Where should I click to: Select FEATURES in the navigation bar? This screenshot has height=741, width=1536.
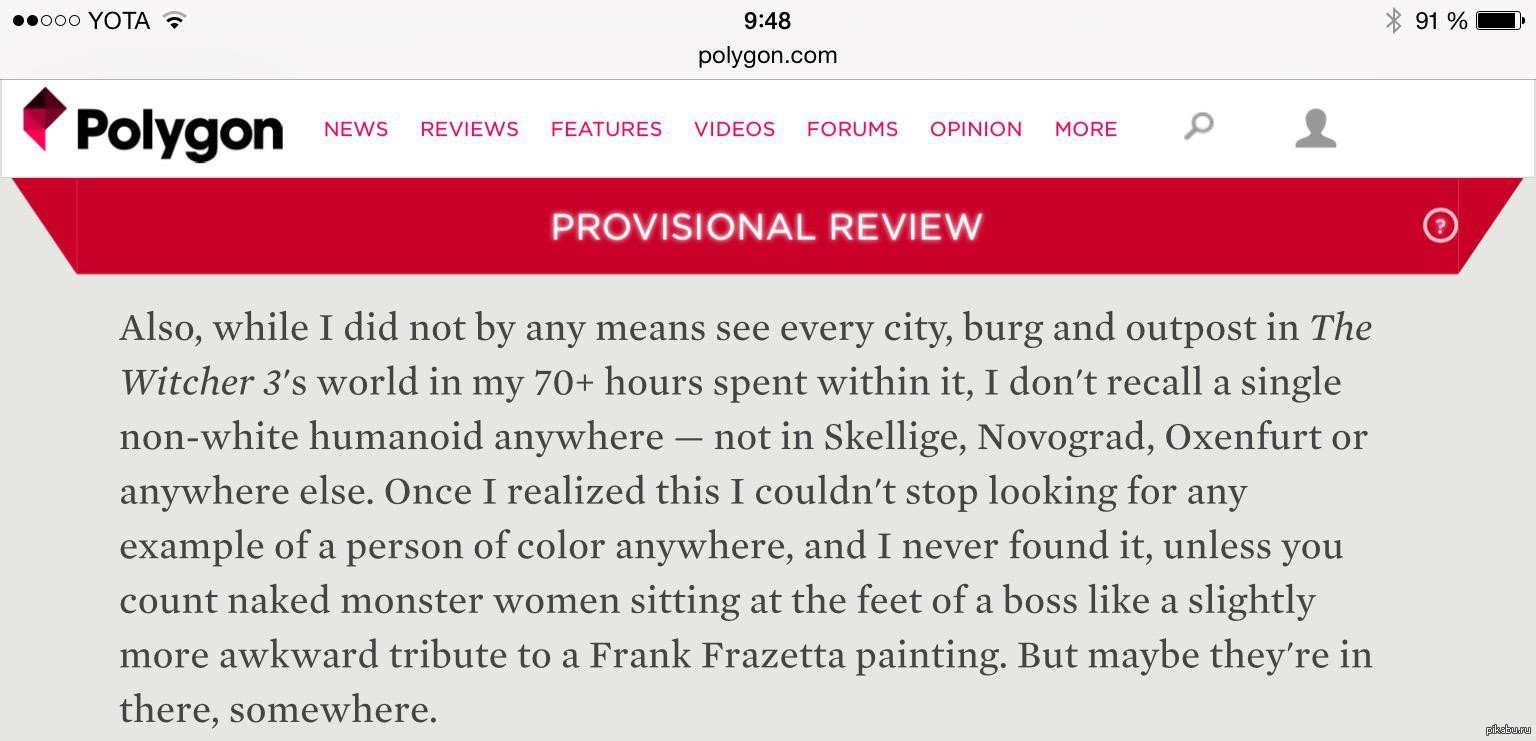[x=606, y=129]
